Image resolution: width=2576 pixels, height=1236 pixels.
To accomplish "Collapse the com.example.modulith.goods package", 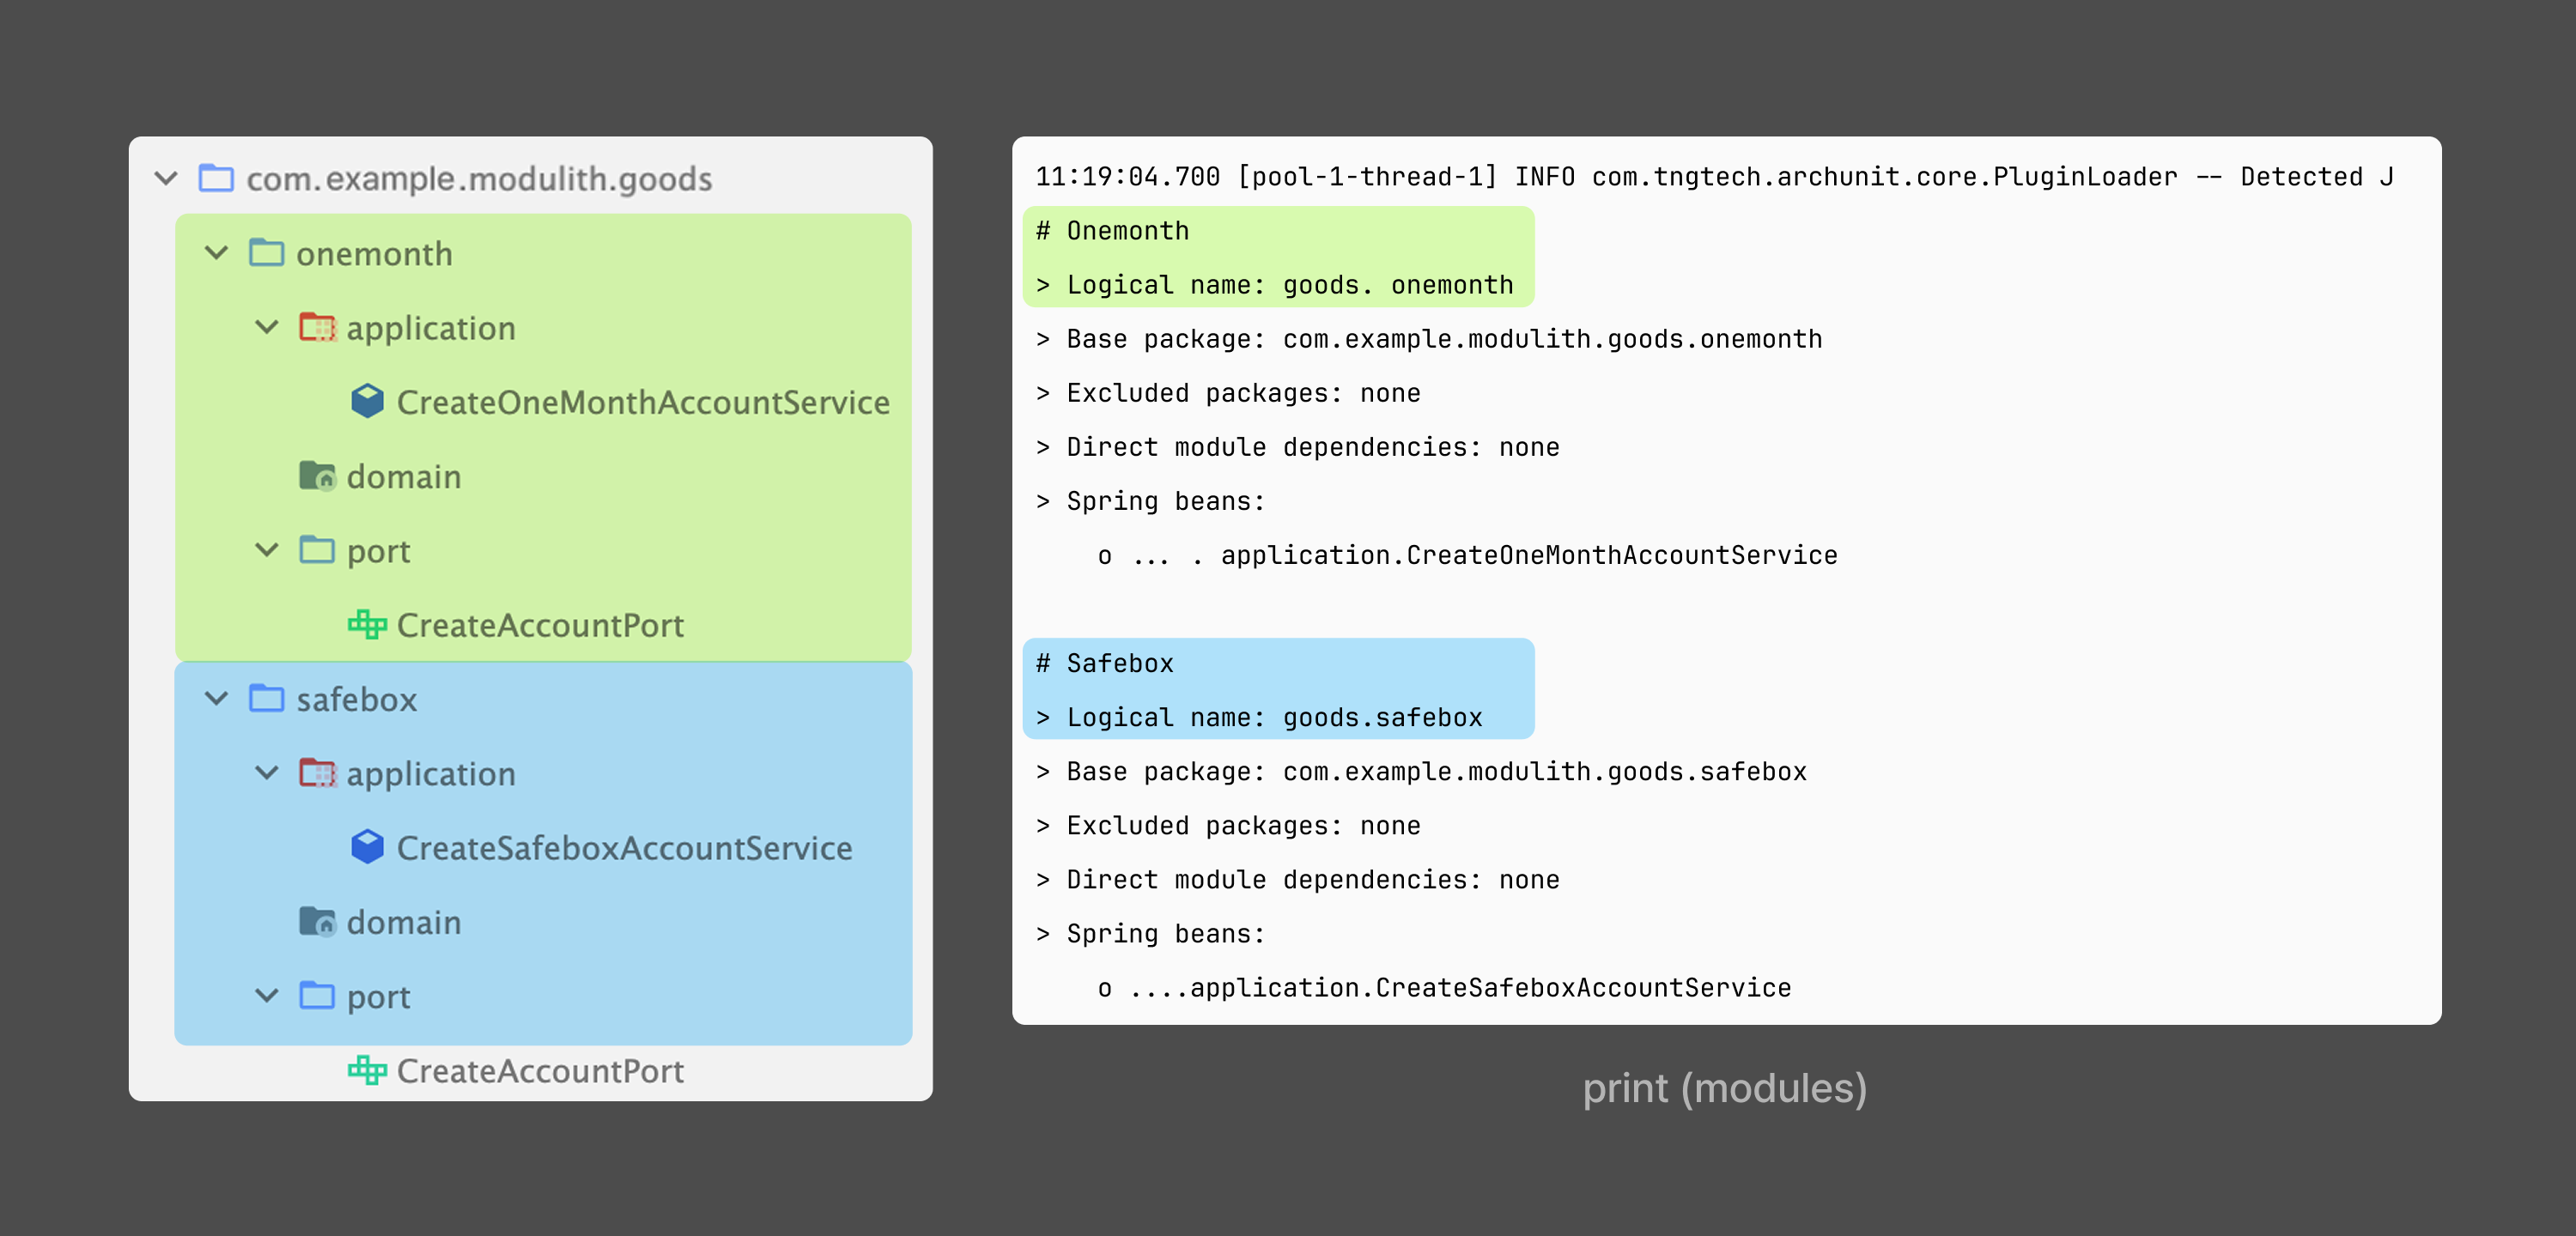I will pyautogui.click(x=166, y=179).
